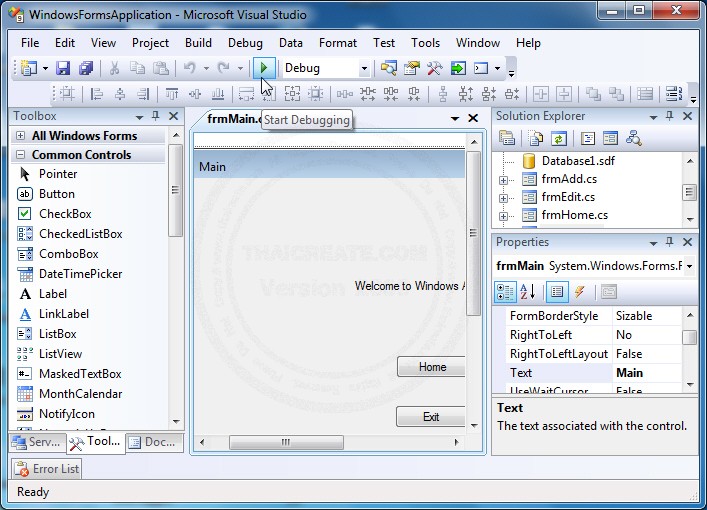Screen dimensions: 707x510
Task: Click the Home button on the form
Action: [x=431, y=367]
